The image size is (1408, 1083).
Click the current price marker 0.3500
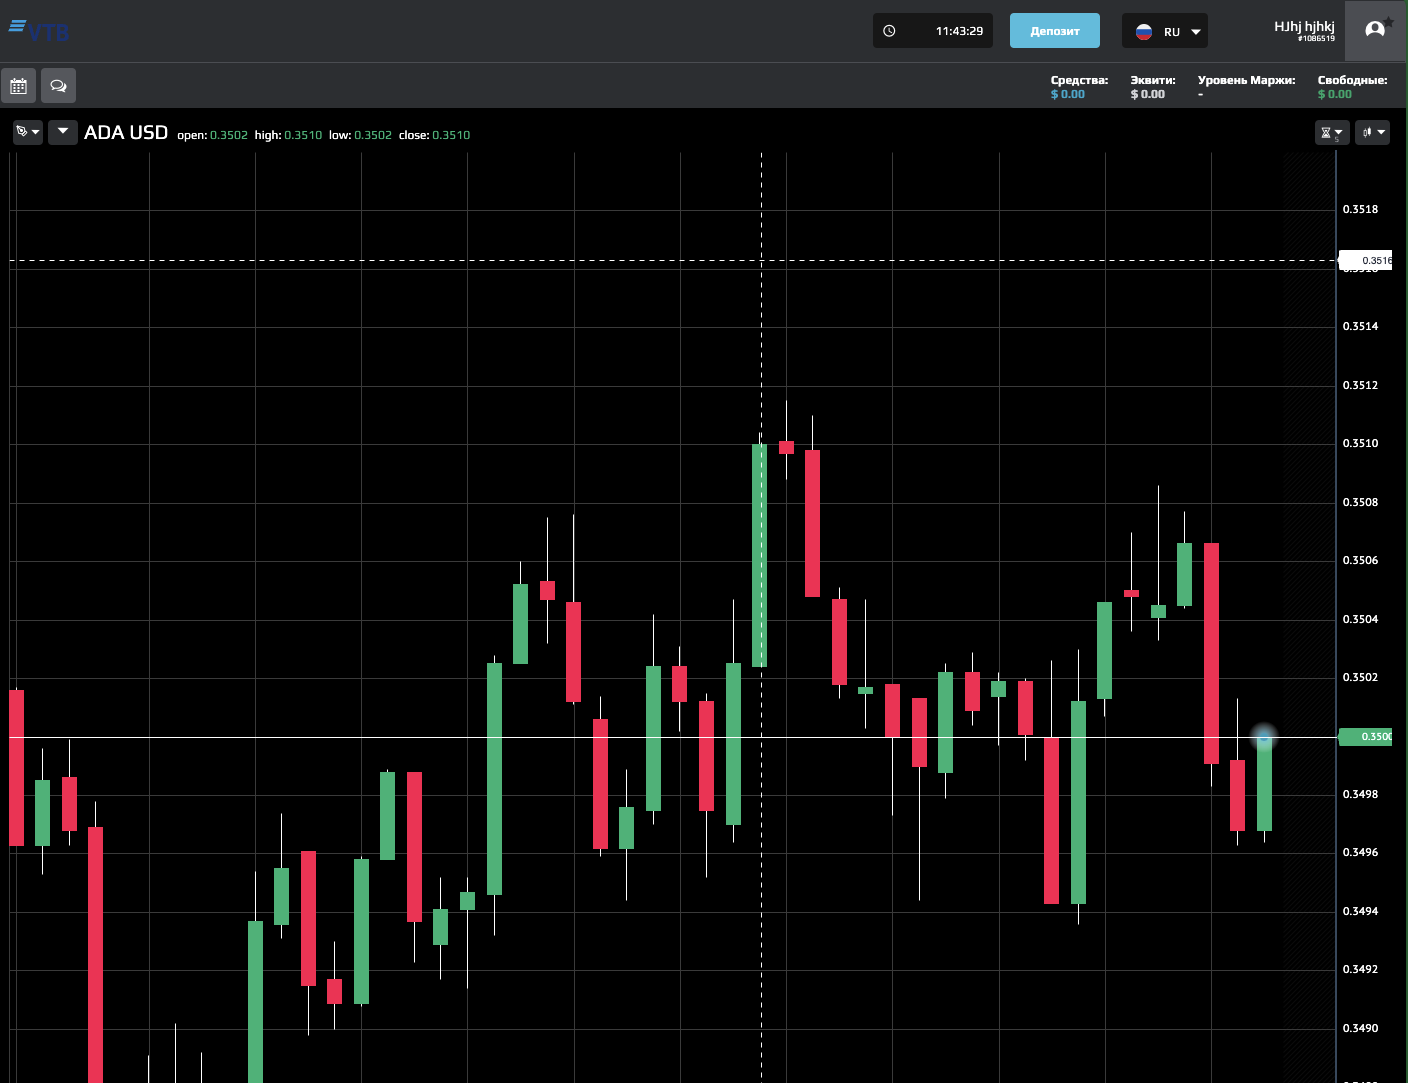click(x=1366, y=737)
